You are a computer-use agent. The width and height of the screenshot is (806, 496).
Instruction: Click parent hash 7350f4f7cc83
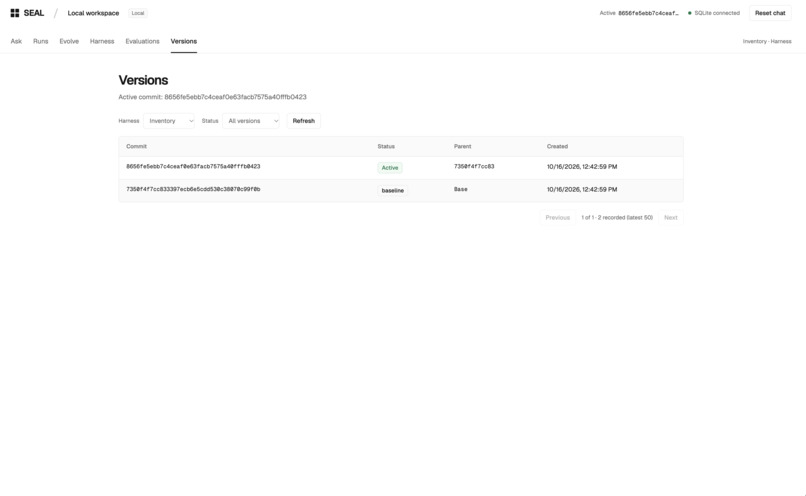(474, 167)
